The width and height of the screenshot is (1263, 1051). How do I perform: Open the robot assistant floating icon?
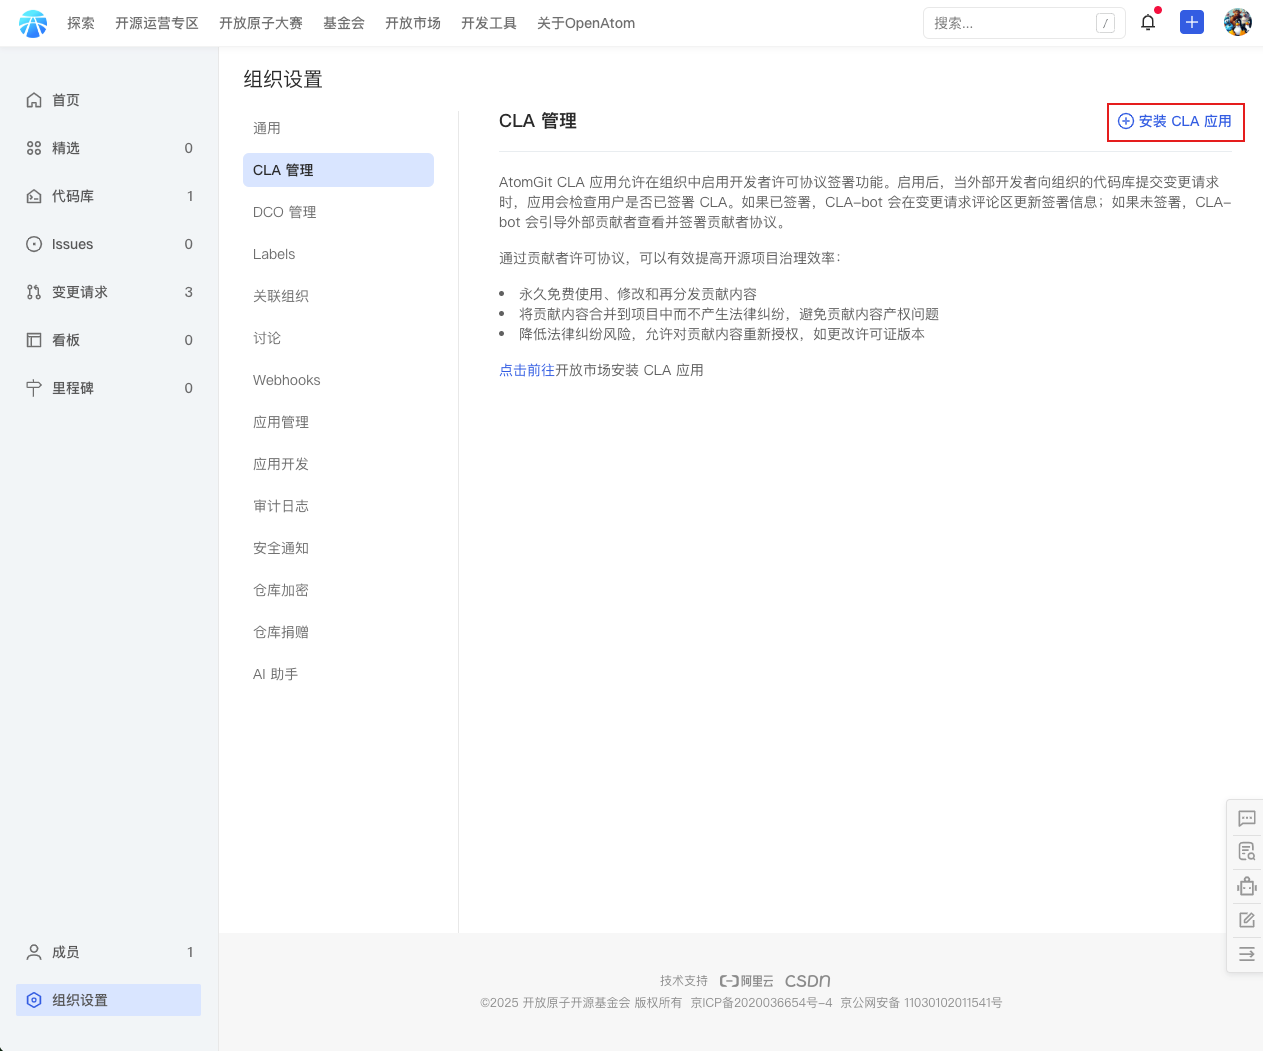pyautogui.click(x=1246, y=886)
